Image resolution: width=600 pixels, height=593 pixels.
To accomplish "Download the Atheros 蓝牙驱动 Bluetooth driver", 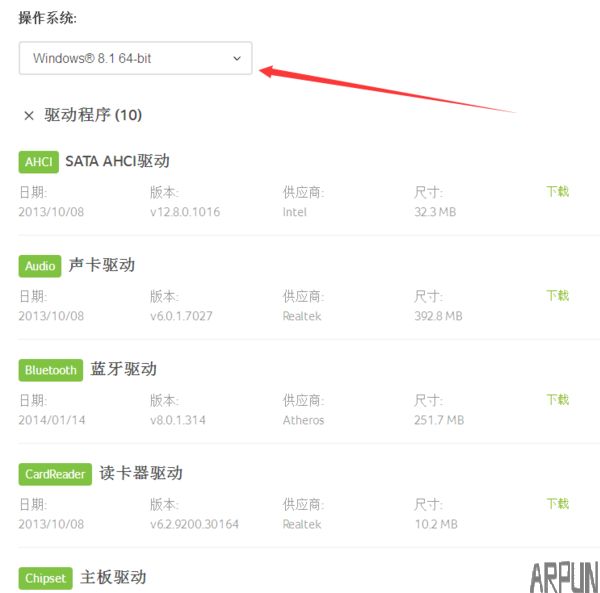I will click(x=558, y=399).
